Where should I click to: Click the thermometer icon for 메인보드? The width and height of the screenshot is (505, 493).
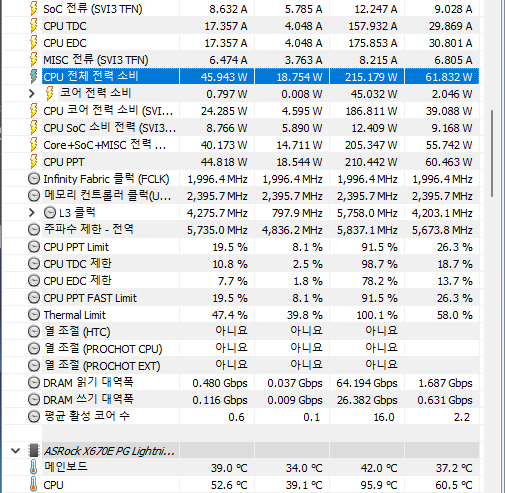point(34,467)
